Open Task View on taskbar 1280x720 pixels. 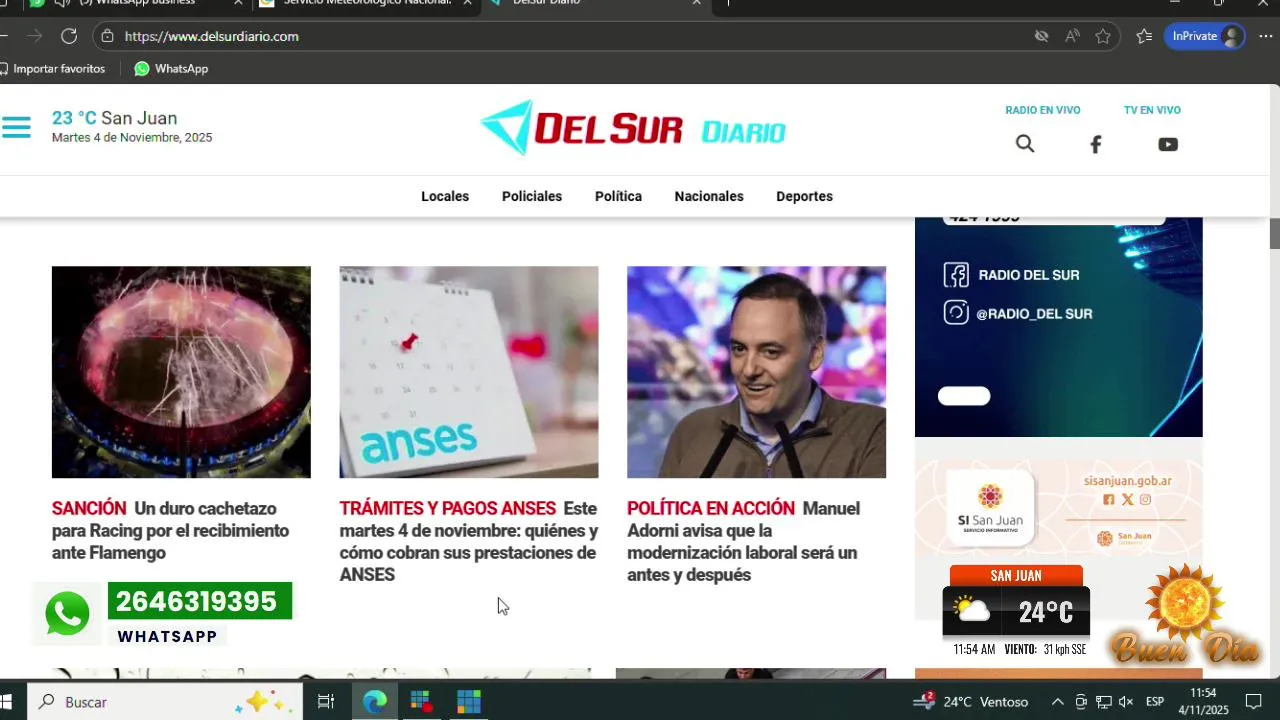point(326,702)
